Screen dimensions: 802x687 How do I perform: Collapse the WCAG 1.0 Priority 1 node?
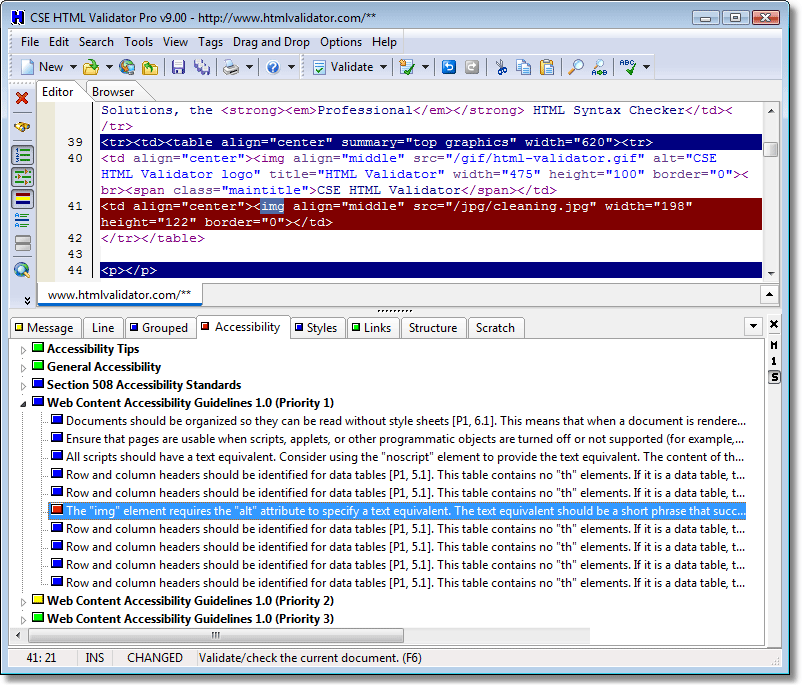tap(23, 404)
